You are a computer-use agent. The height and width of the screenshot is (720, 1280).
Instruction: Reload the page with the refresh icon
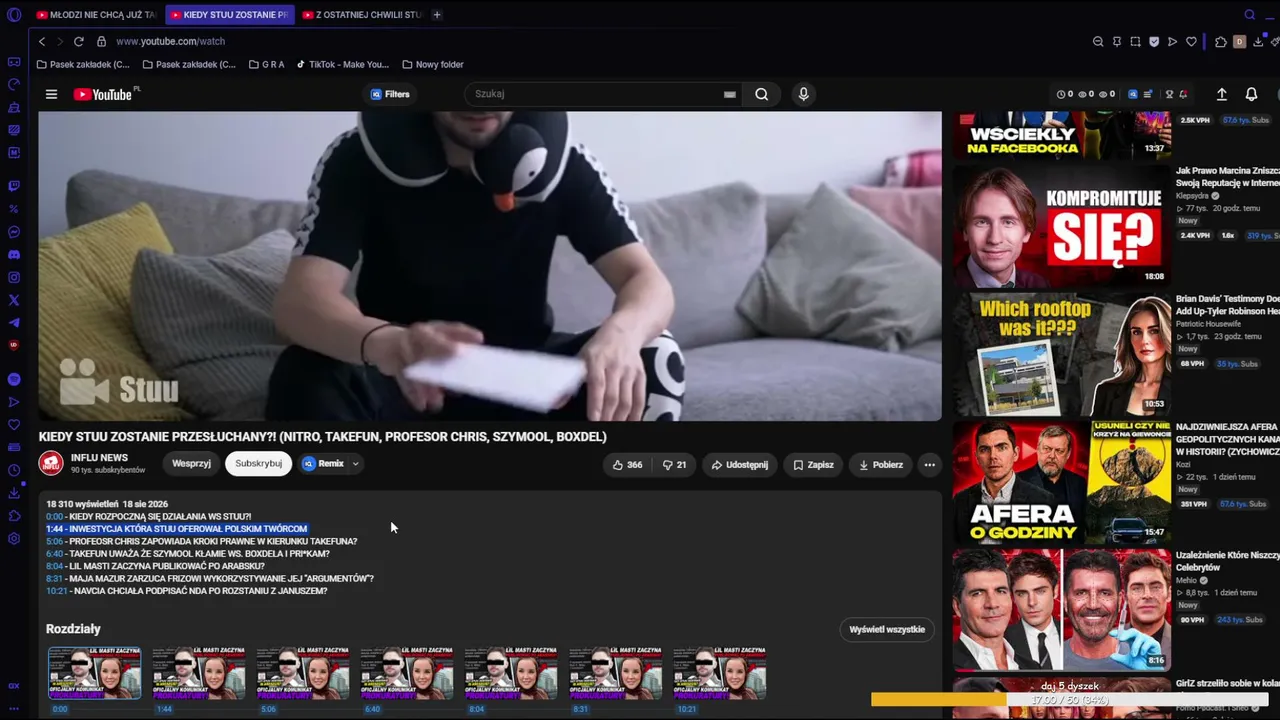point(78,41)
